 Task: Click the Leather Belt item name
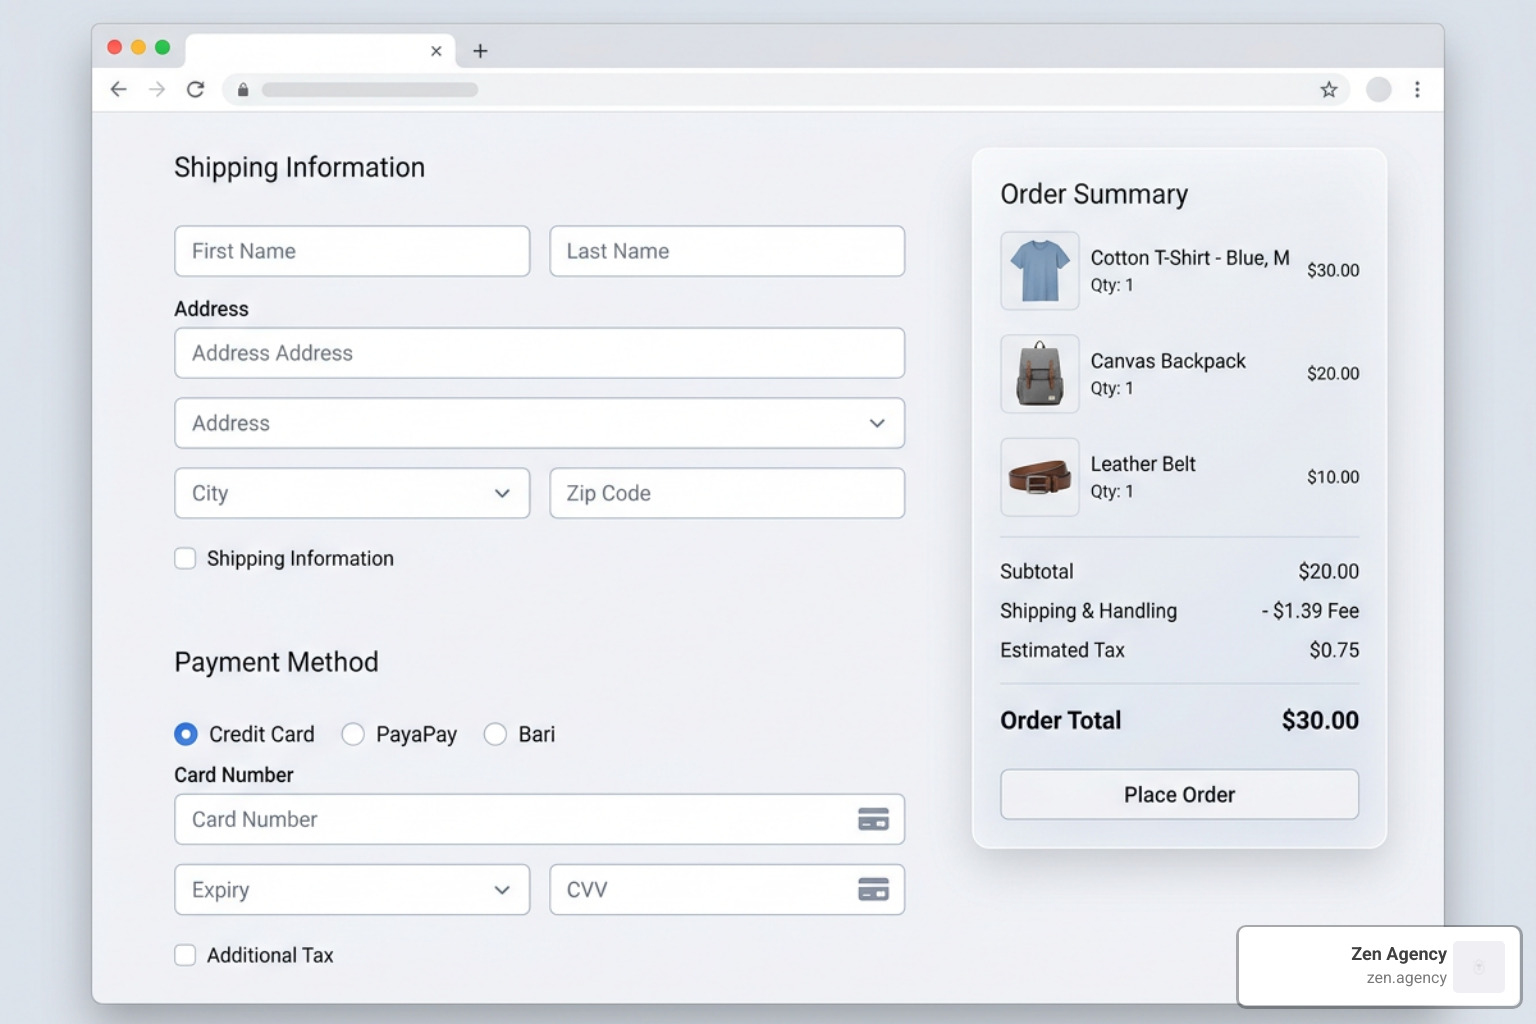tap(1143, 464)
